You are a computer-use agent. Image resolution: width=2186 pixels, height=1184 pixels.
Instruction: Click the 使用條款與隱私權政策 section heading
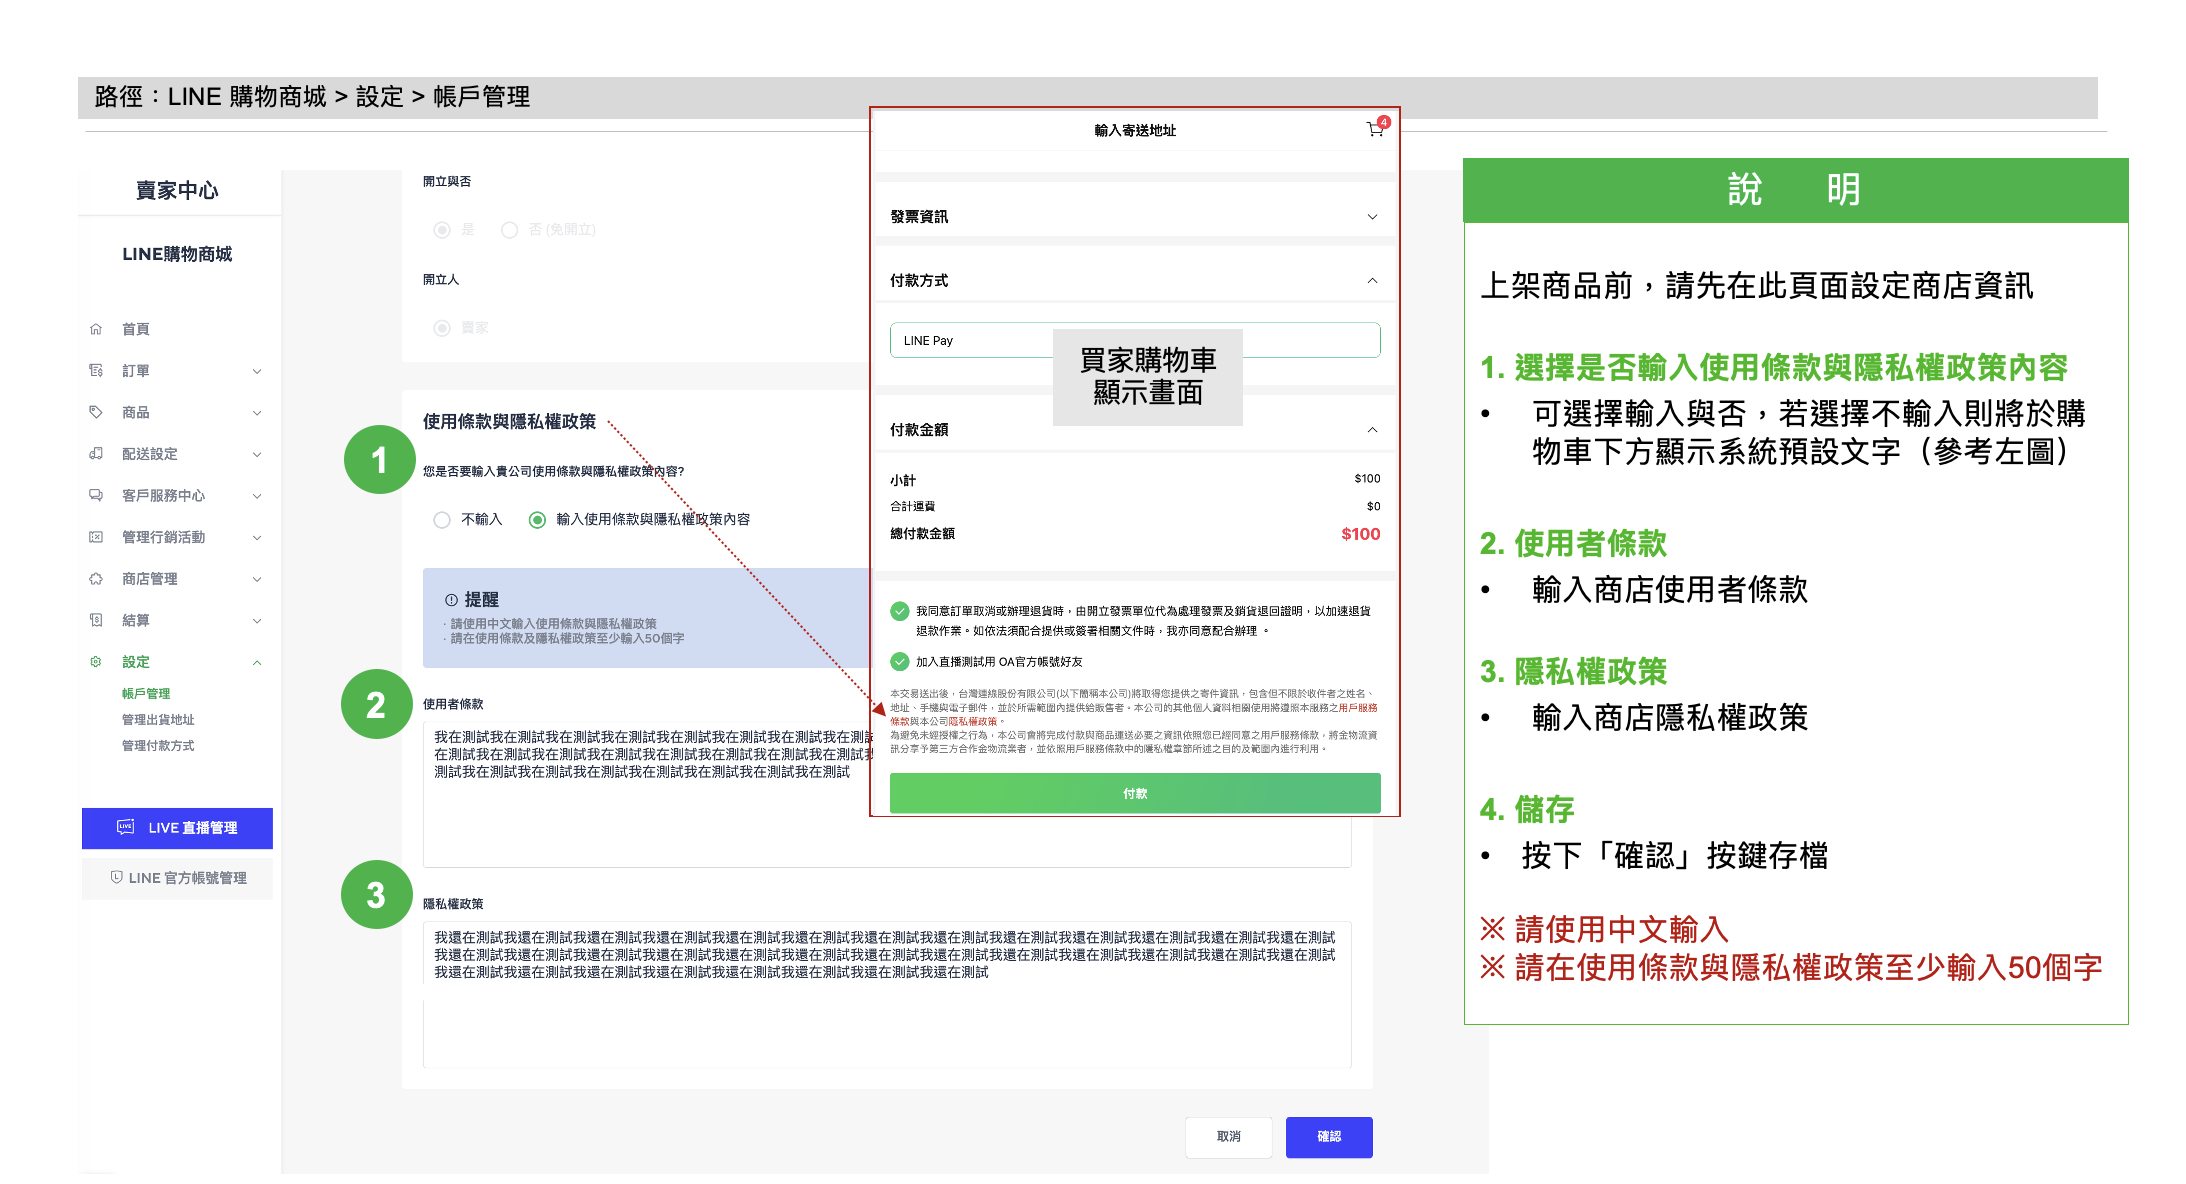509,422
